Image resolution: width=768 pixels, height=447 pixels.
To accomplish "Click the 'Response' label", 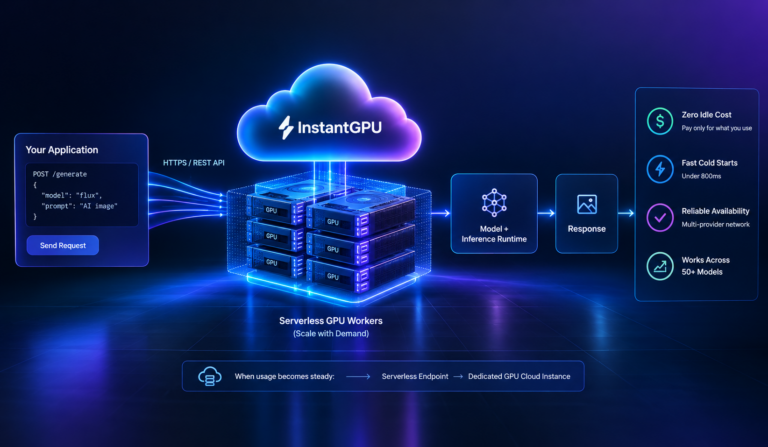I will (x=587, y=229).
